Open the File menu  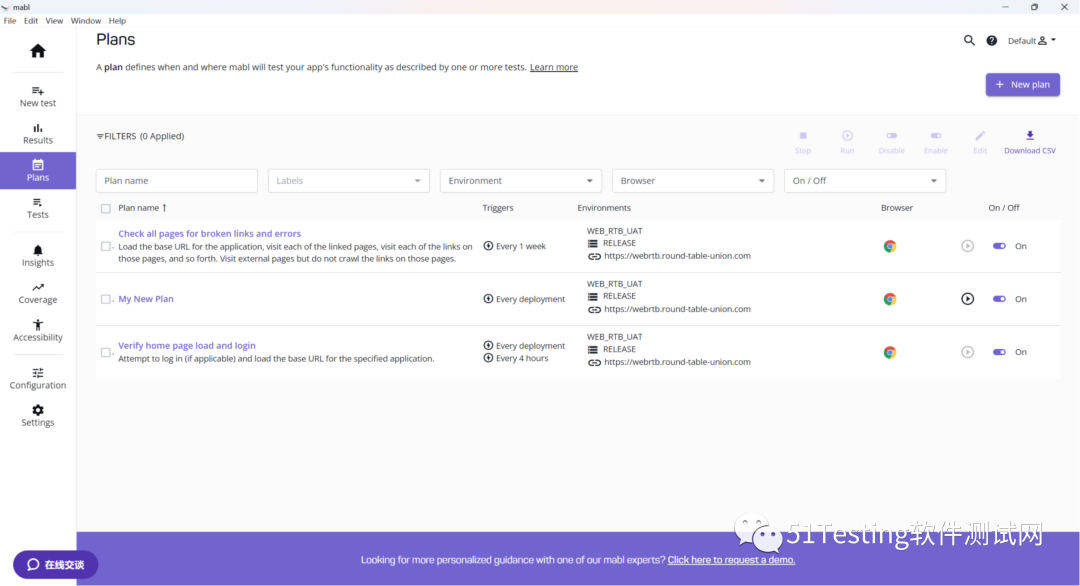click(10, 21)
